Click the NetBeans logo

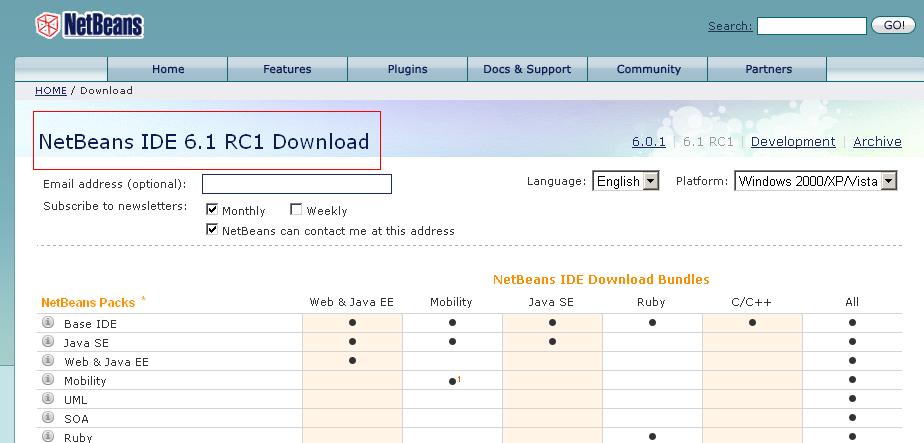coord(90,25)
